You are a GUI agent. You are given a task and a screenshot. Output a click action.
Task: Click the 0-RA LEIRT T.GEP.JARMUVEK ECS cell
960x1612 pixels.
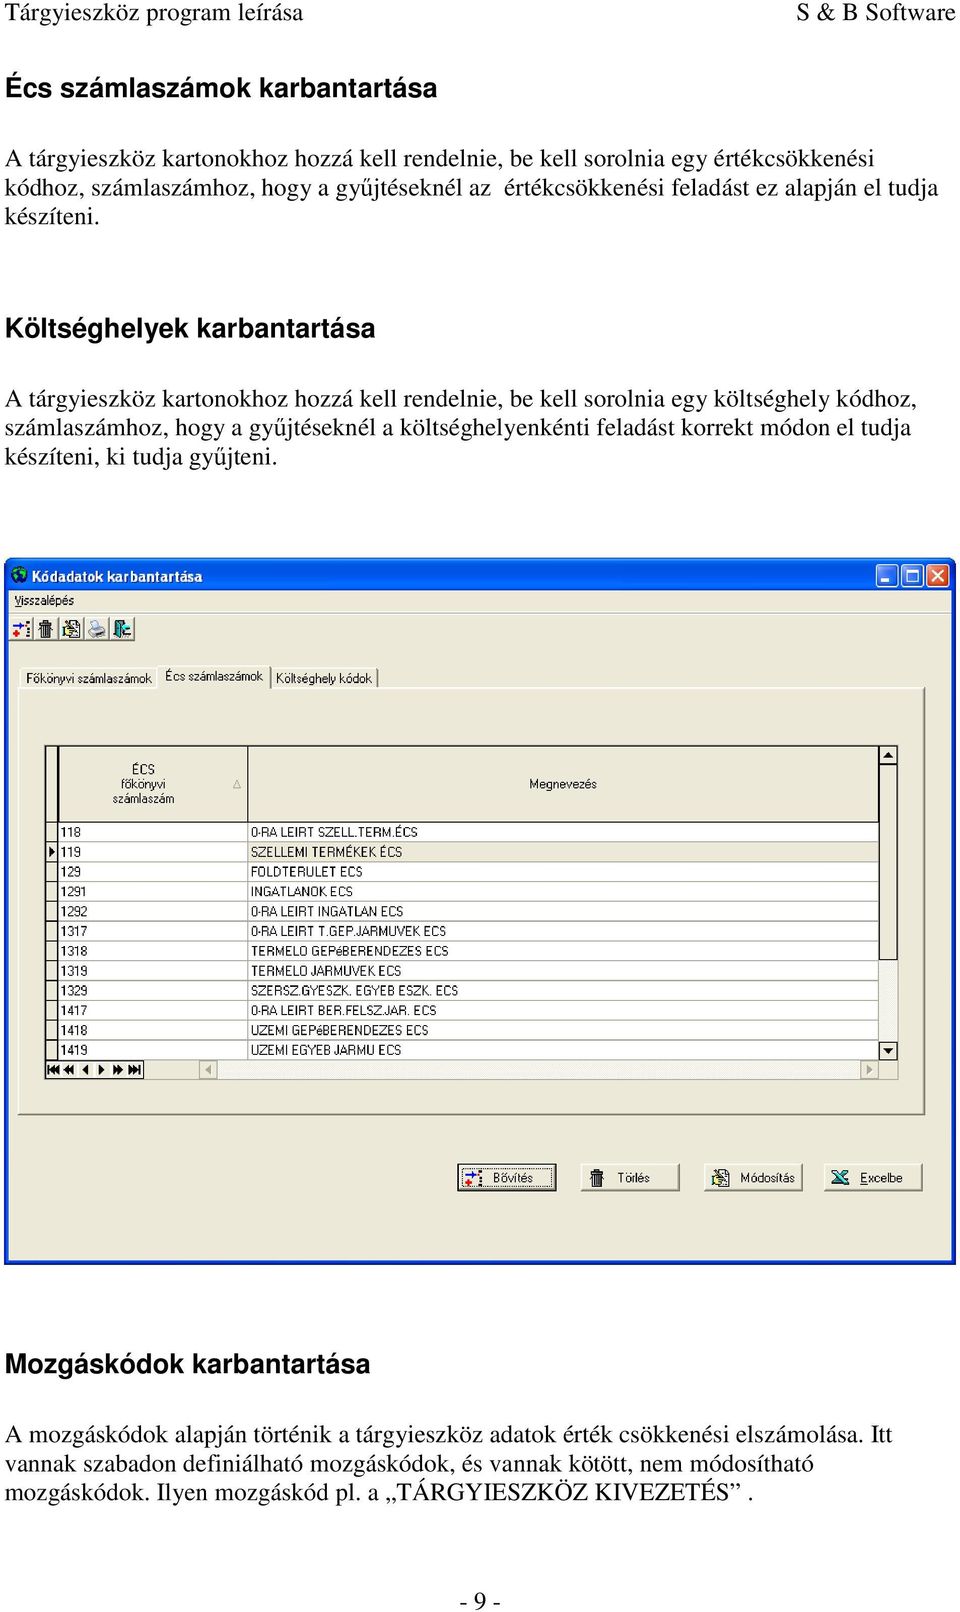[563, 931]
